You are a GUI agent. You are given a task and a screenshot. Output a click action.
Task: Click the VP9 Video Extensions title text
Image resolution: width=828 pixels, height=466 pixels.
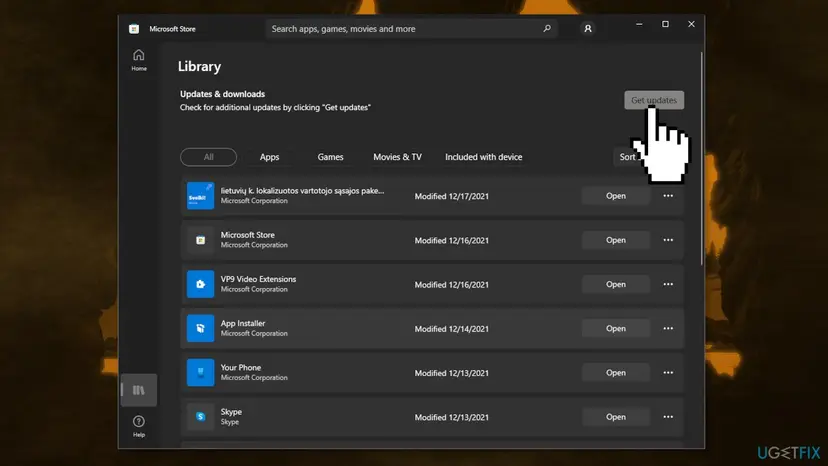tap(258, 279)
